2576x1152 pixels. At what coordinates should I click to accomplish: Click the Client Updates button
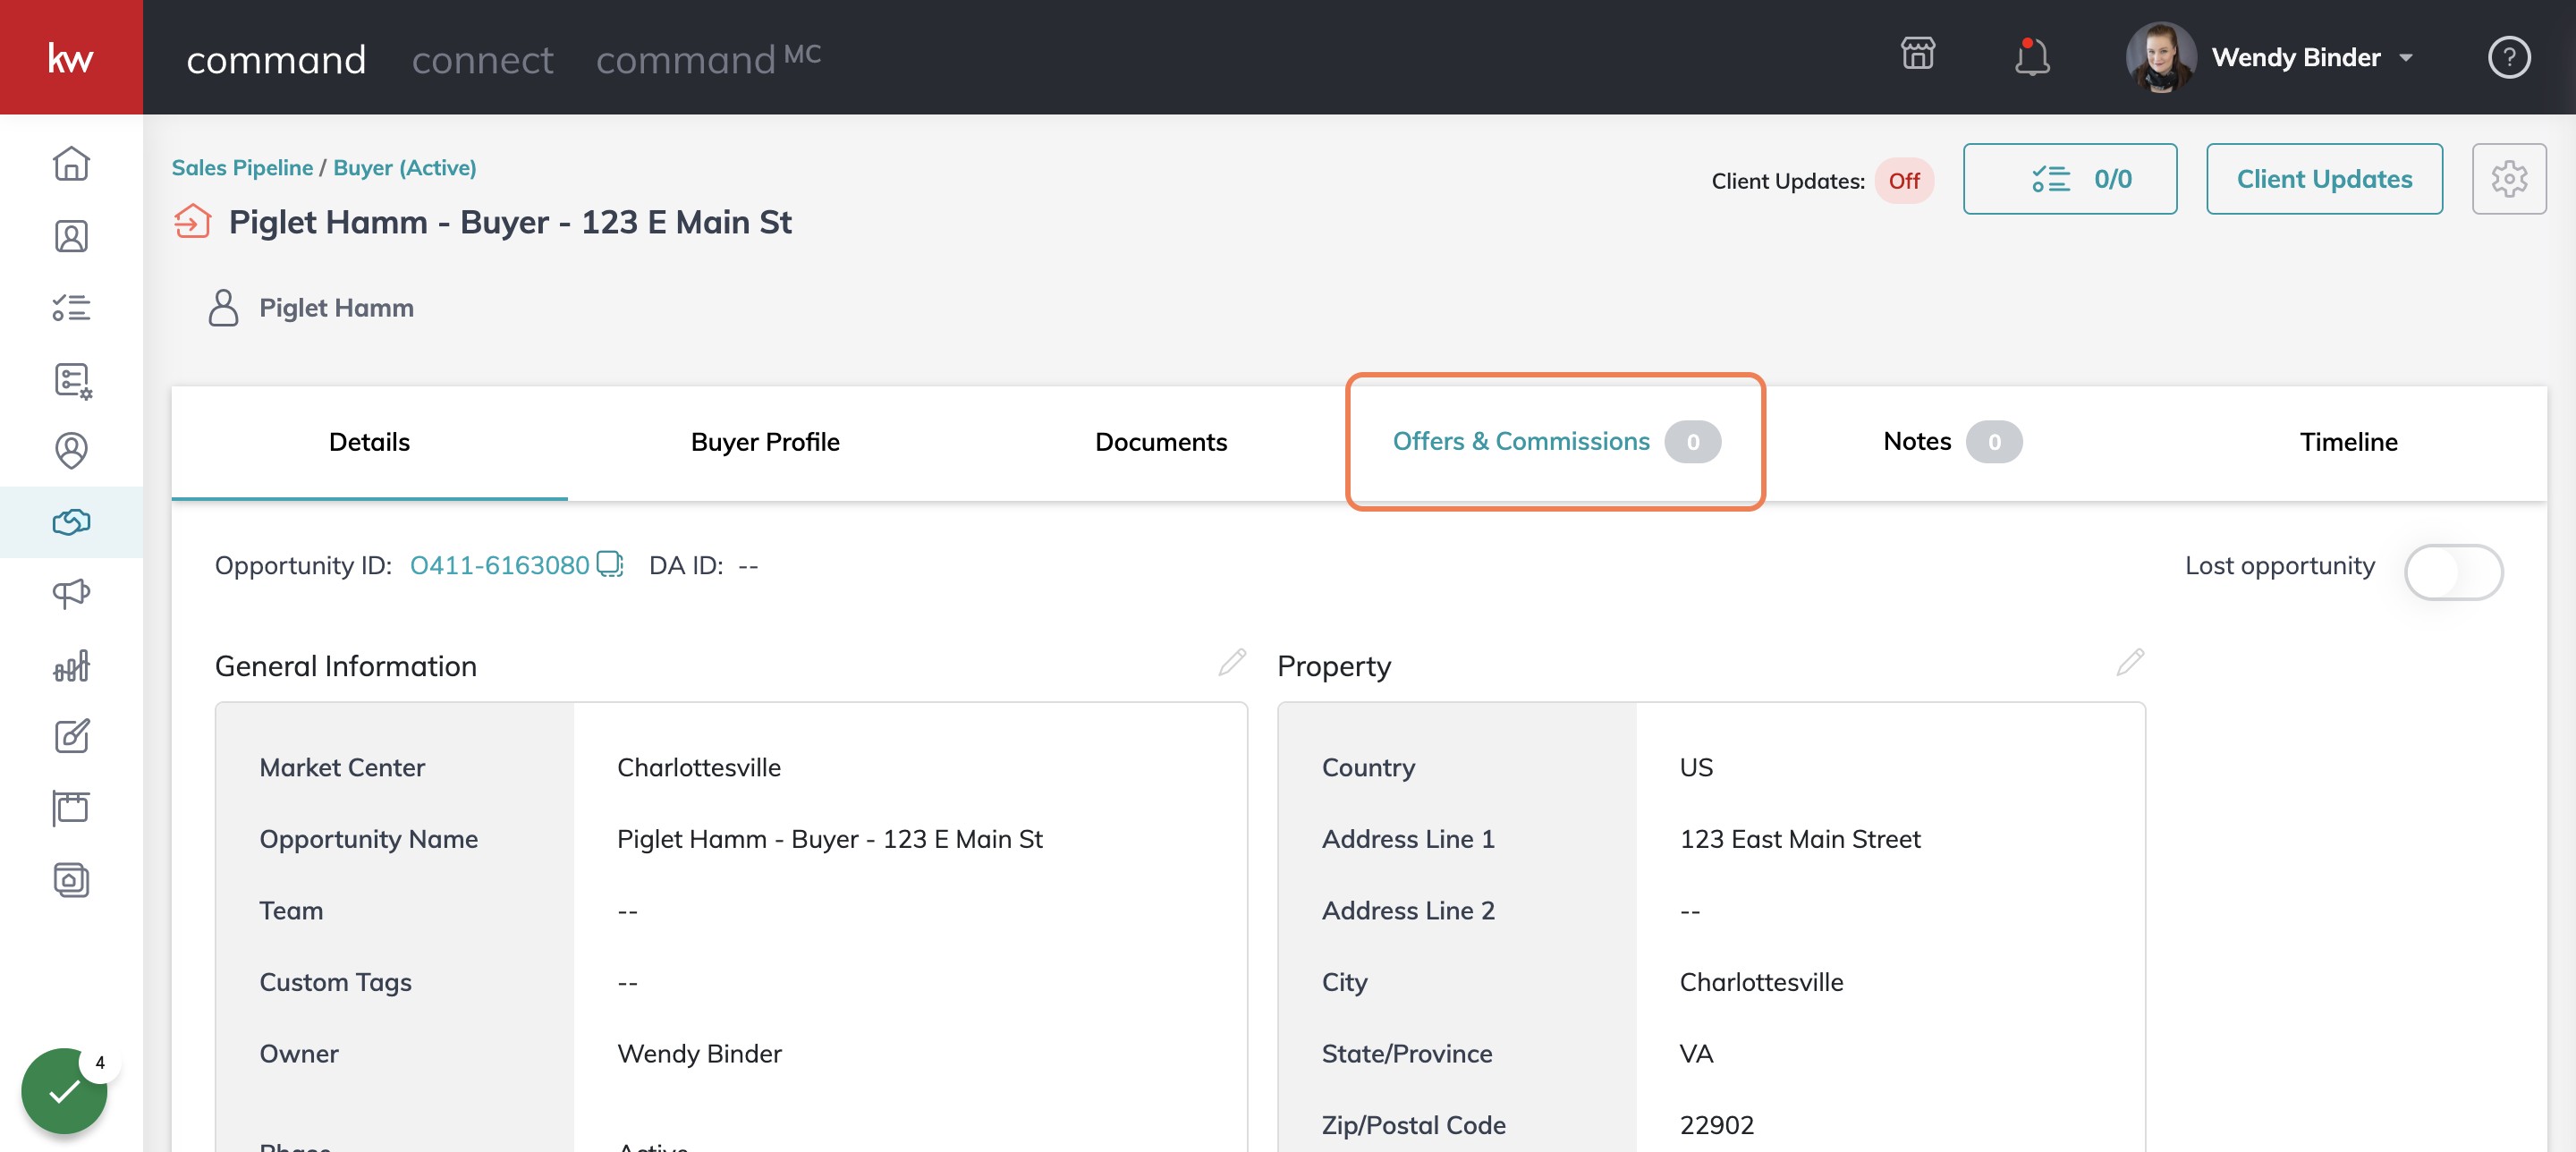tap(2323, 179)
